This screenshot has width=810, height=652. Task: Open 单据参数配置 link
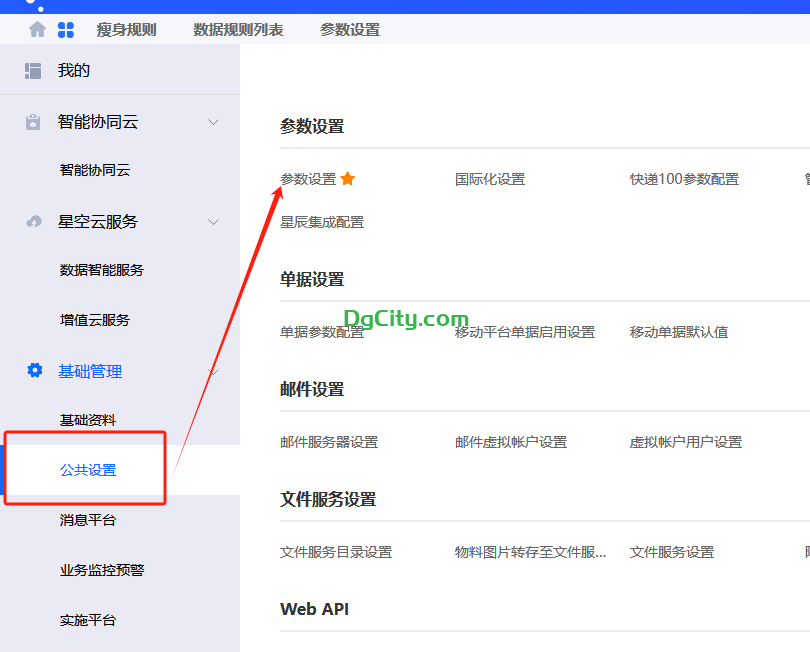pos(322,332)
